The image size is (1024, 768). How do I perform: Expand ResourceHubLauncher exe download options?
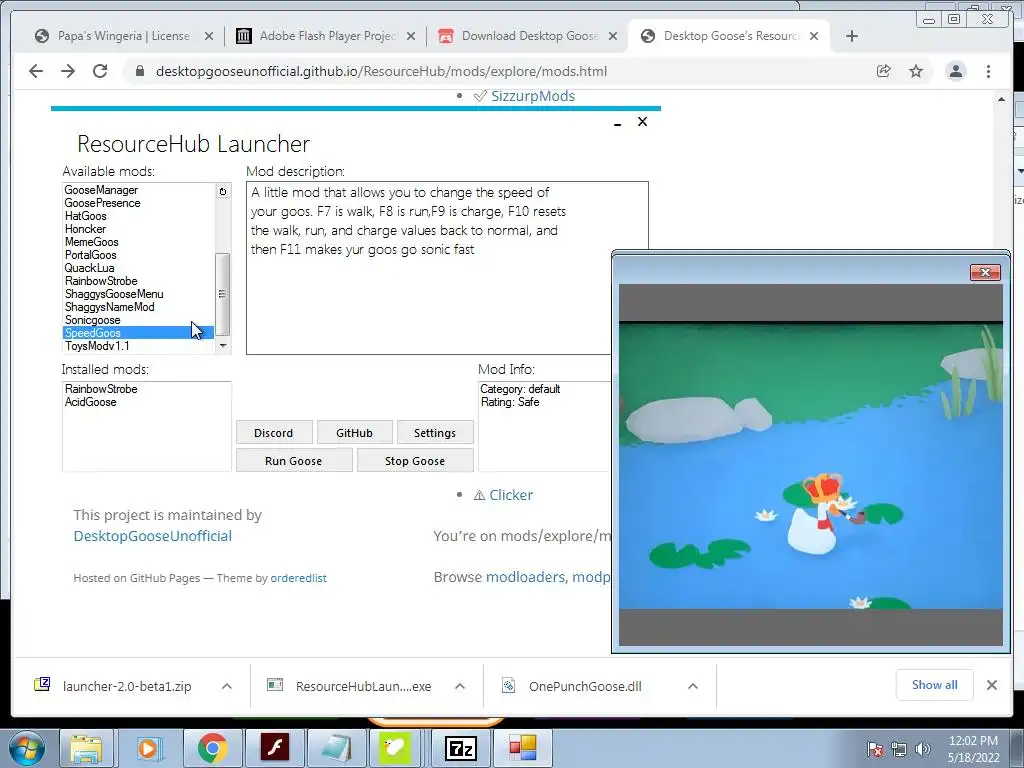pos(460,686)
